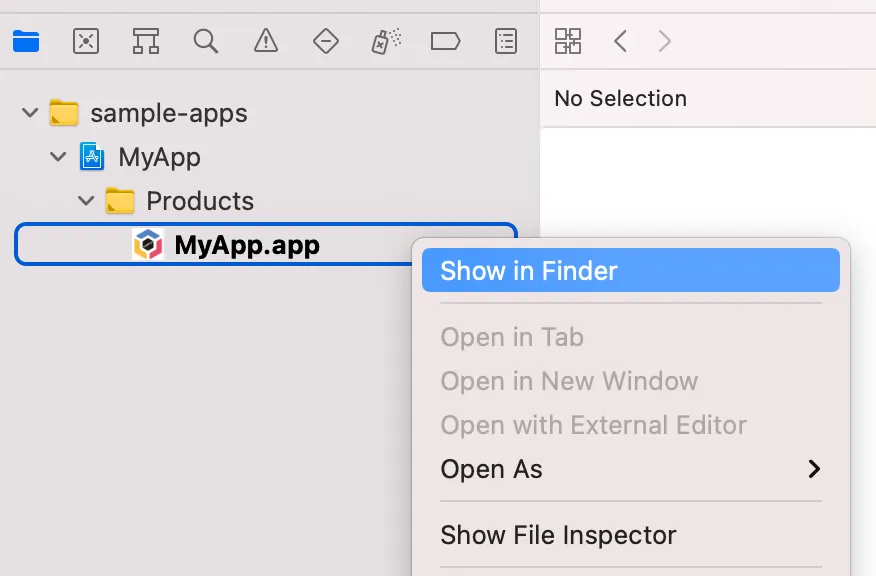Go back with the left chevron

(621, 41)
